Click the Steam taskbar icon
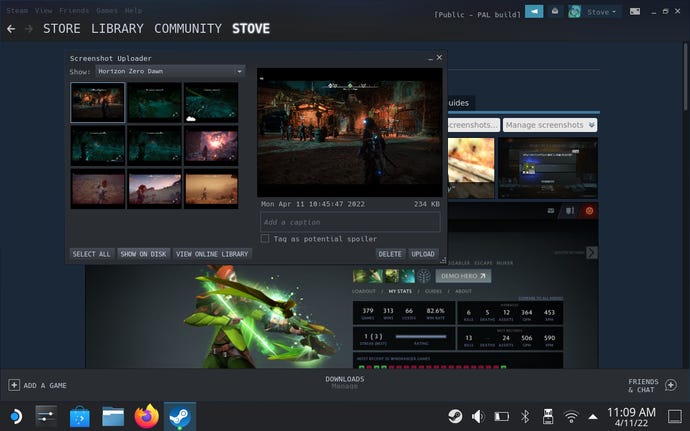The height and width of the screenshot is (431, 690). pyautogui.click(x=180, y=416)
